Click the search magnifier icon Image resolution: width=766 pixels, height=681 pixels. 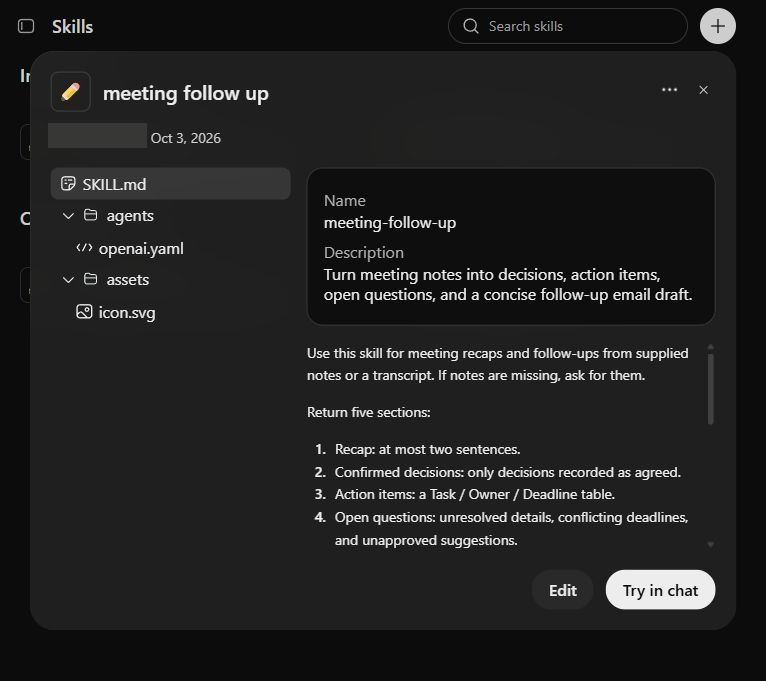coord(470,26)
